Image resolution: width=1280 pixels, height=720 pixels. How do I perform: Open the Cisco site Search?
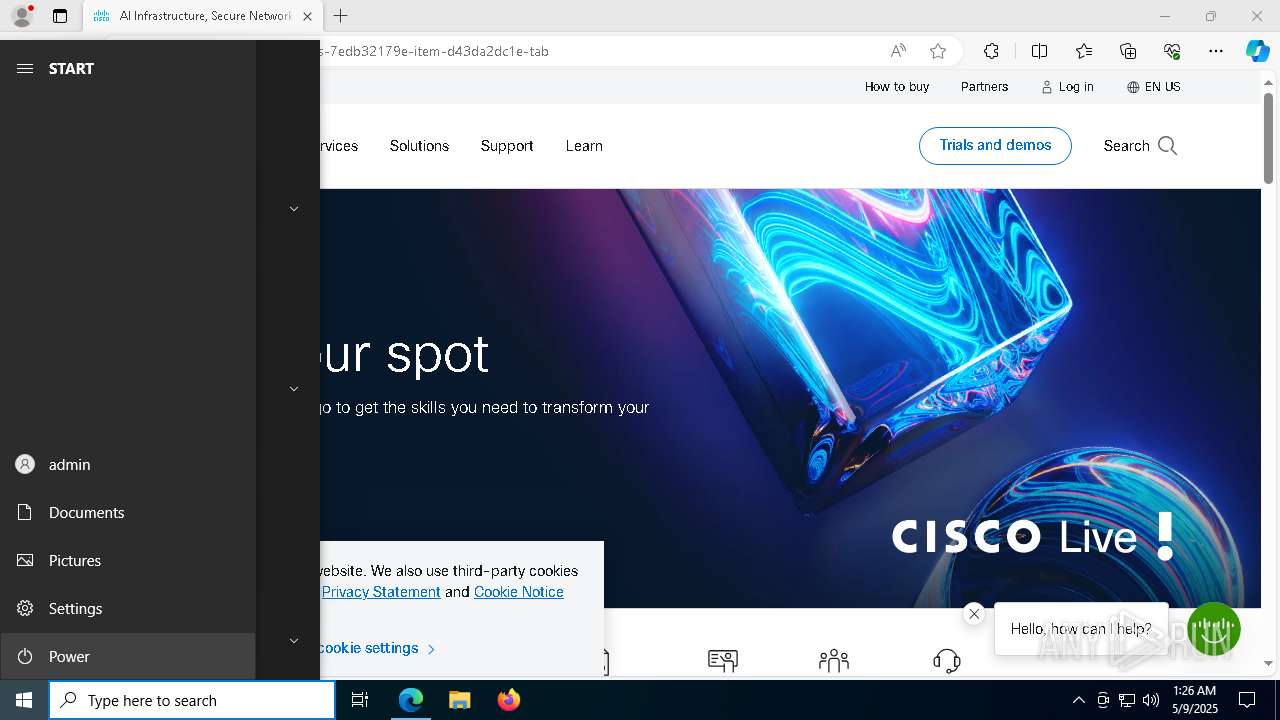(x=1140, y=146)
